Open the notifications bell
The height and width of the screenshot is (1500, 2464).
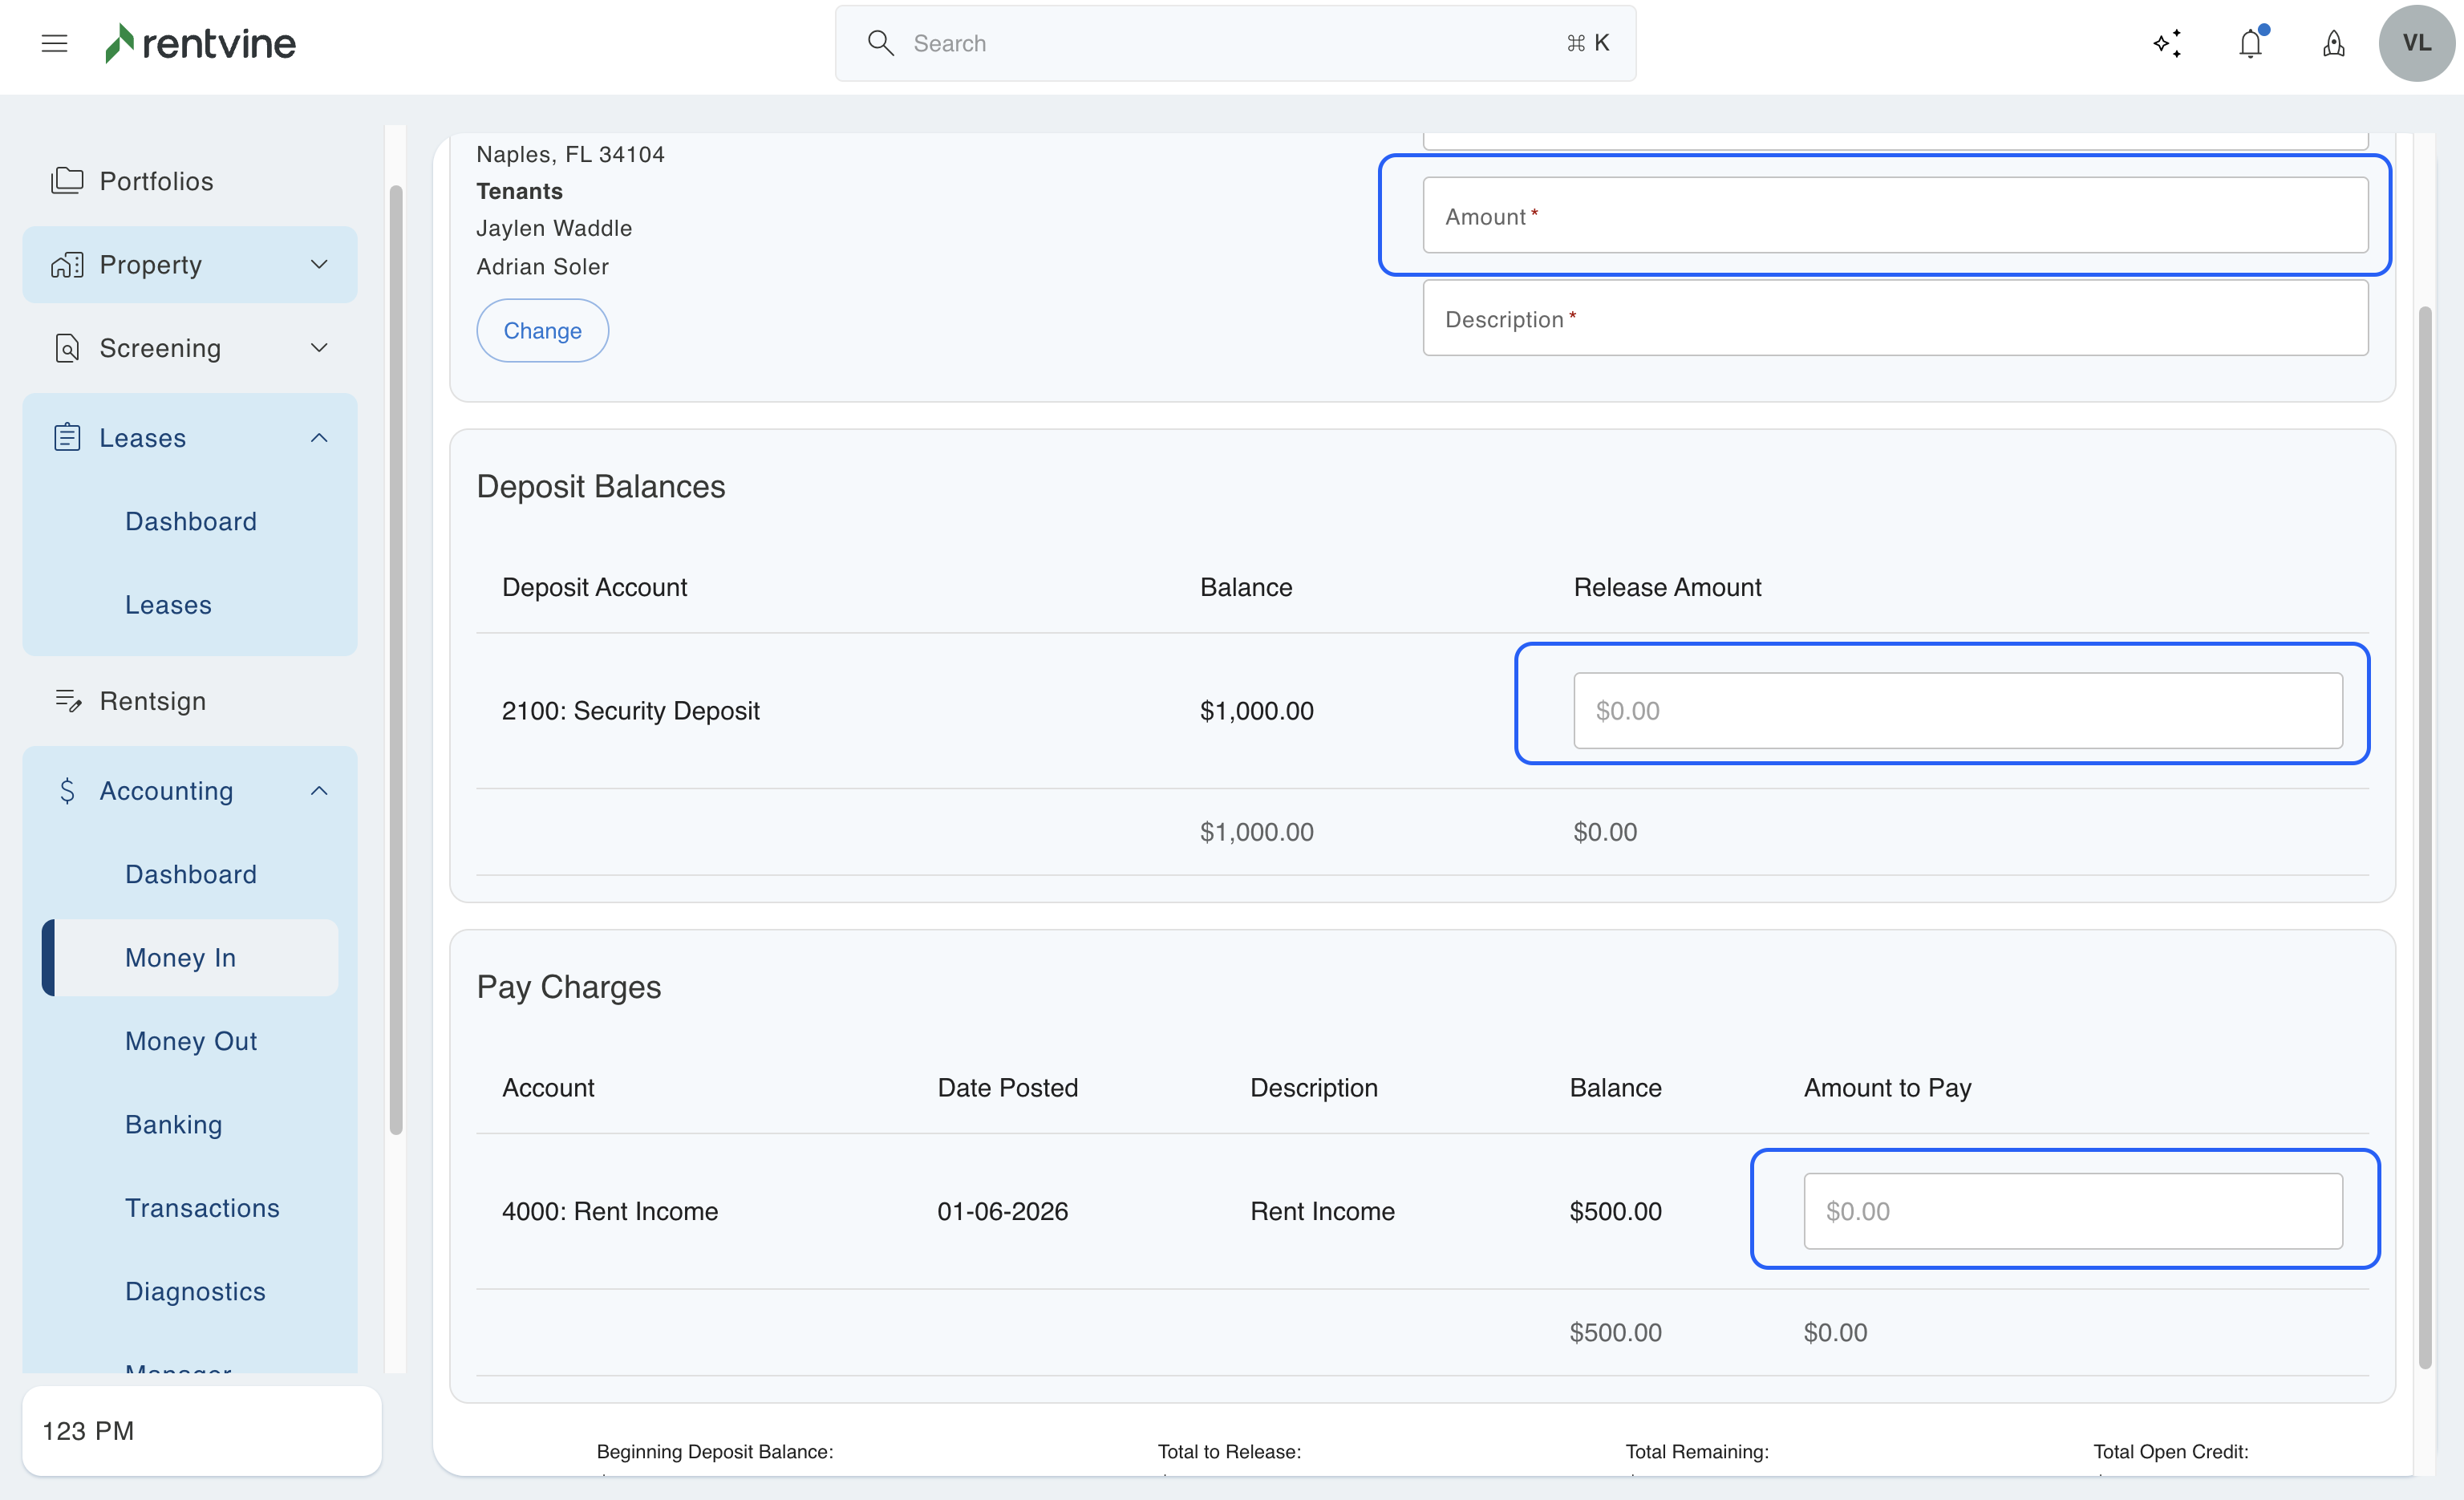click(x=2250, y=43)
